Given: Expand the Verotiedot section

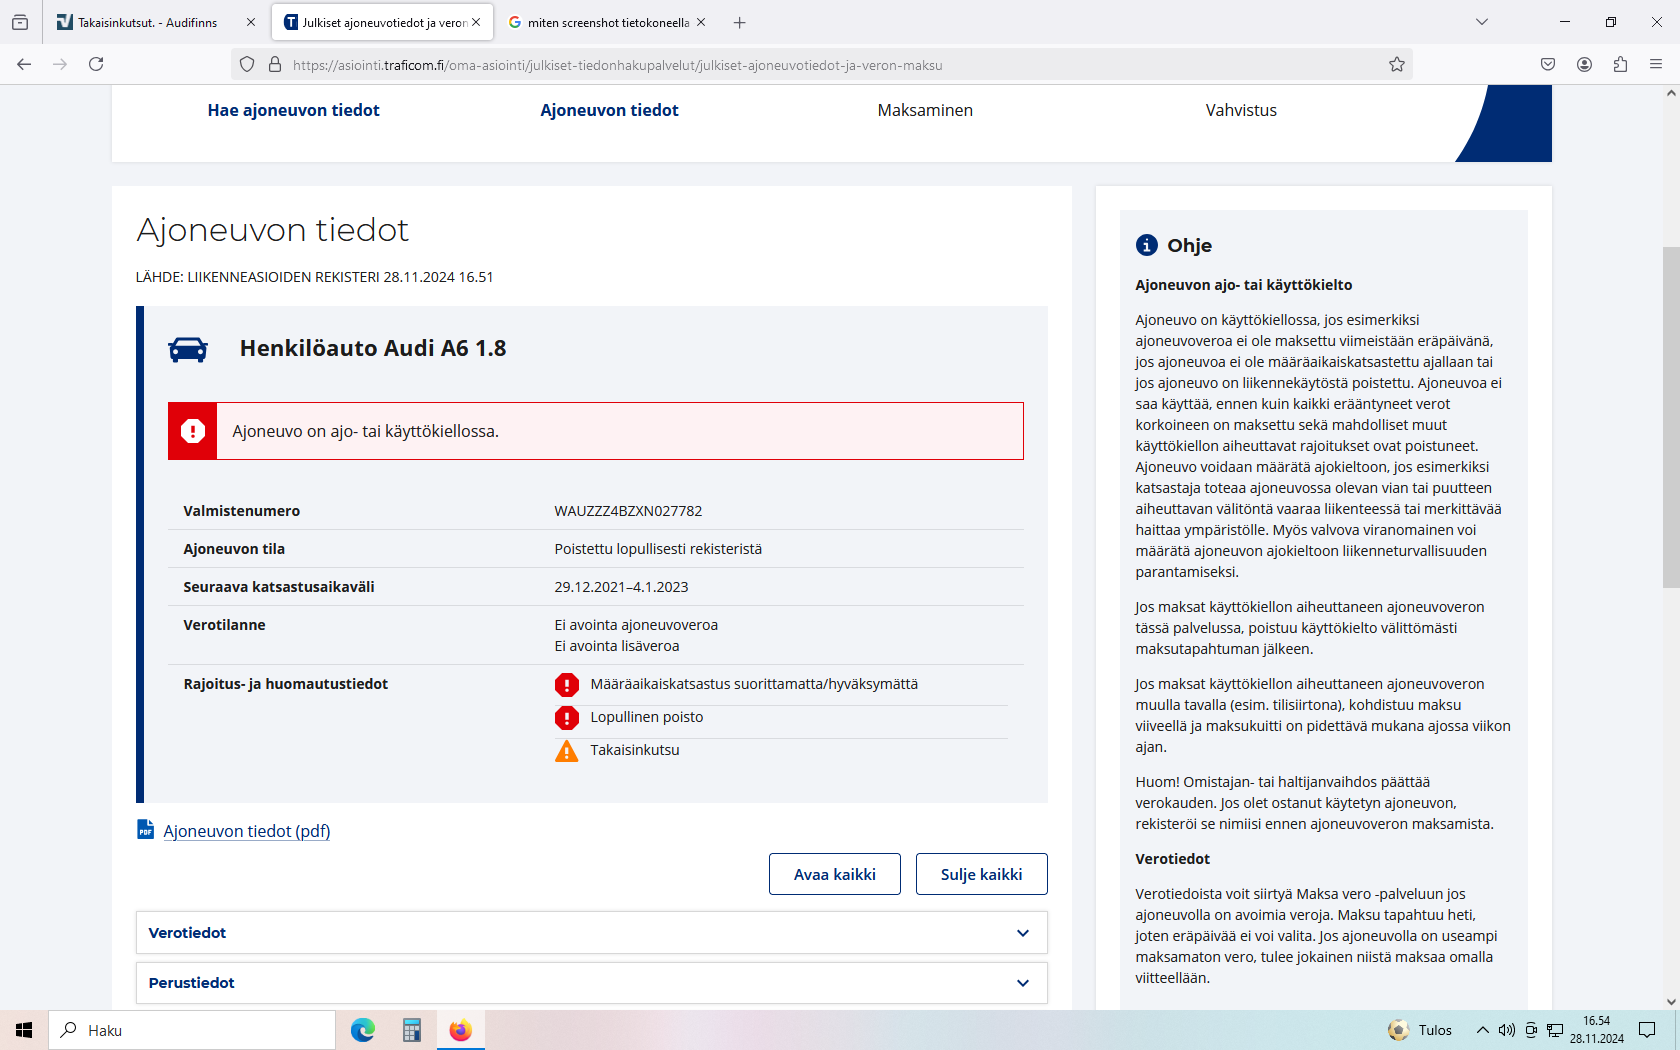Looking at the screenshot, I should 591,933.
